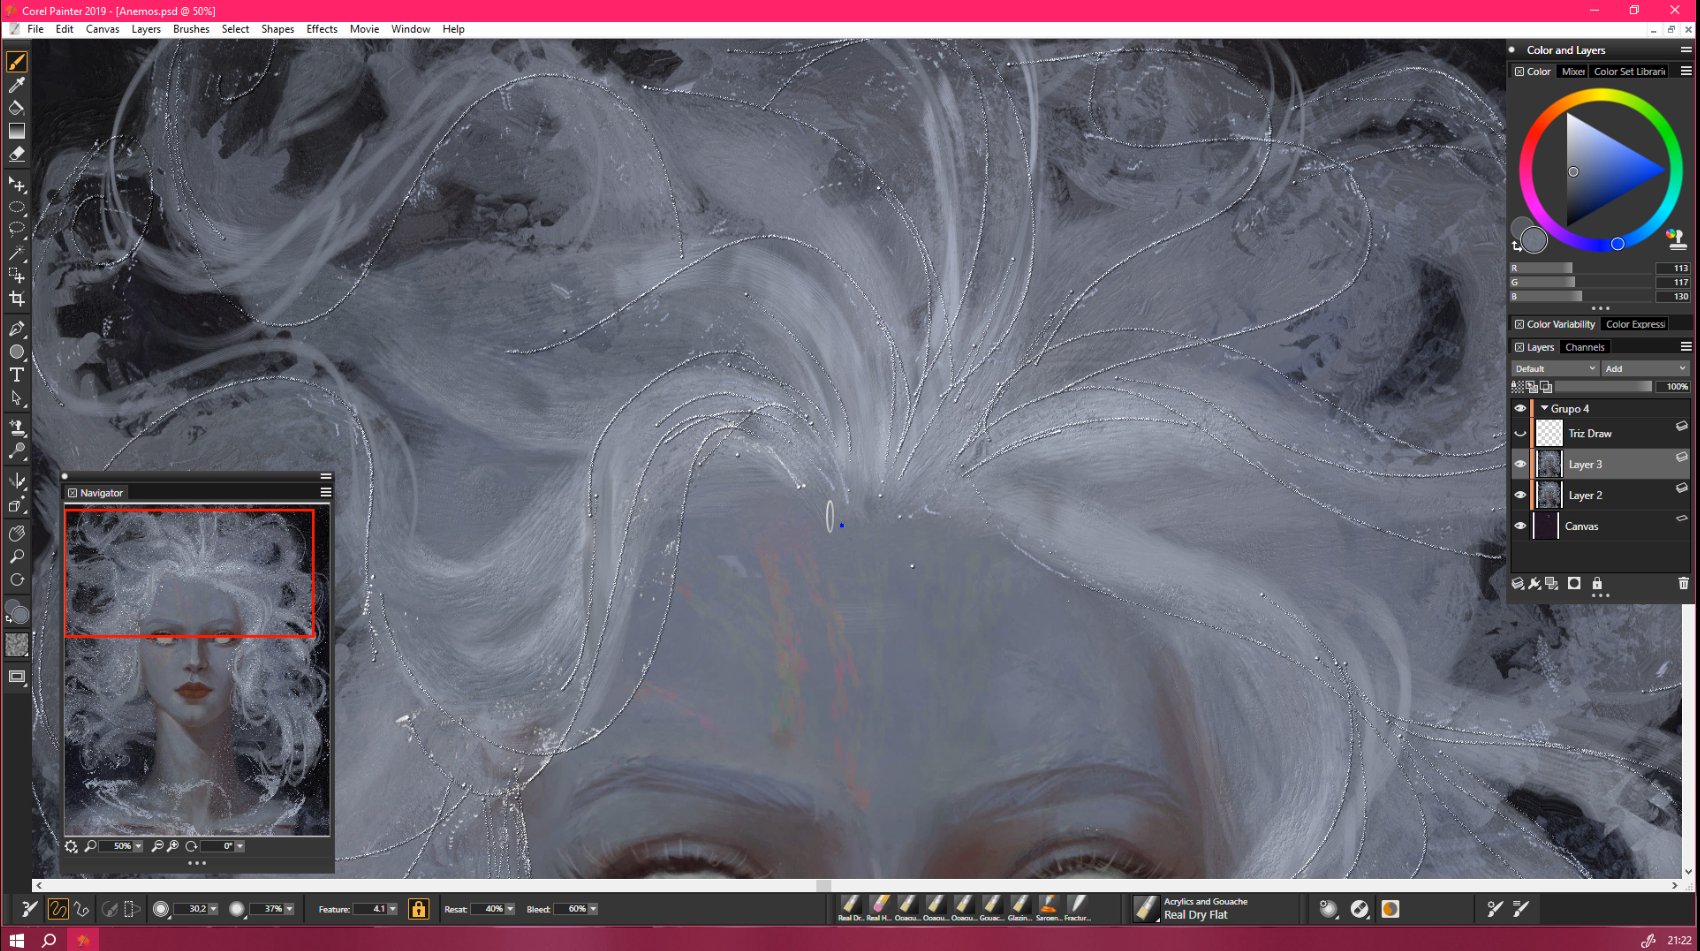1700x951 pixels.
Task: Select the Lasso tool
Action: click(x=17, y=229)
